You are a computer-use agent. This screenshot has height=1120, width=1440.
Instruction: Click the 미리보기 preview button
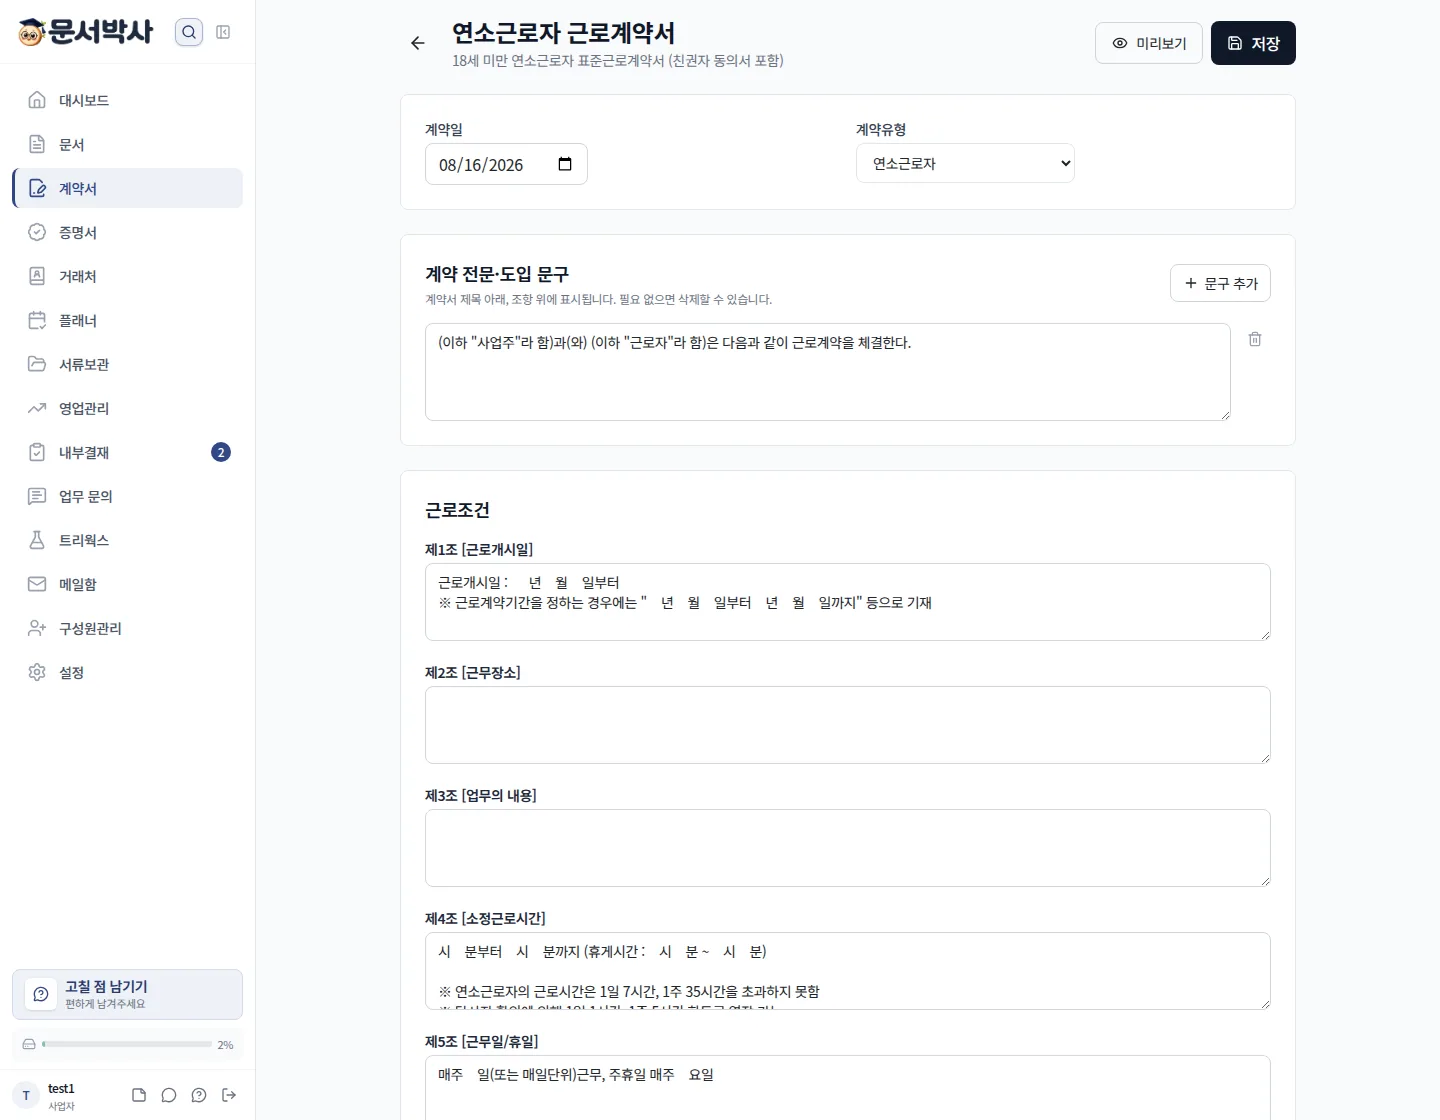[x=1149, y=43]
